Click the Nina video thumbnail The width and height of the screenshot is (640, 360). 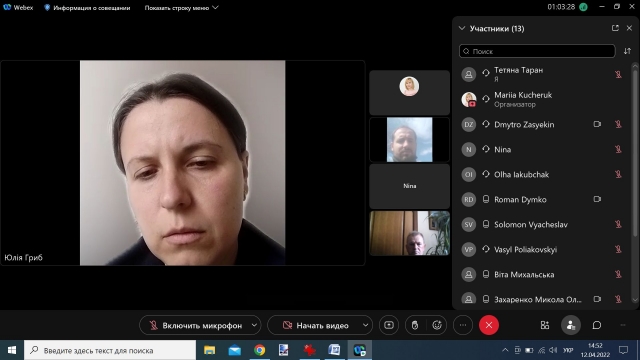[x=409, y=186]
